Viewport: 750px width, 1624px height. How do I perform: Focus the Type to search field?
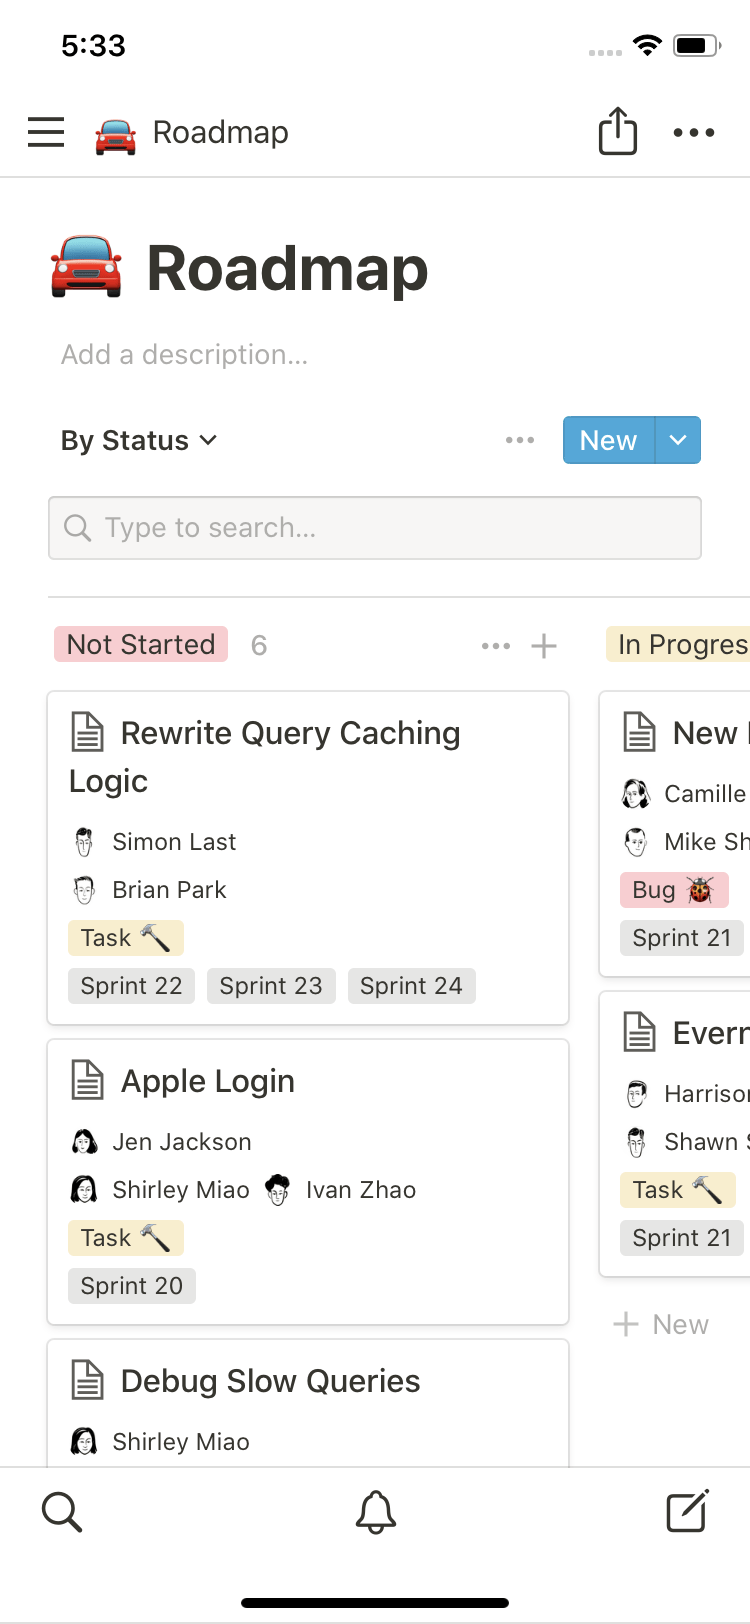pos(375,528)
